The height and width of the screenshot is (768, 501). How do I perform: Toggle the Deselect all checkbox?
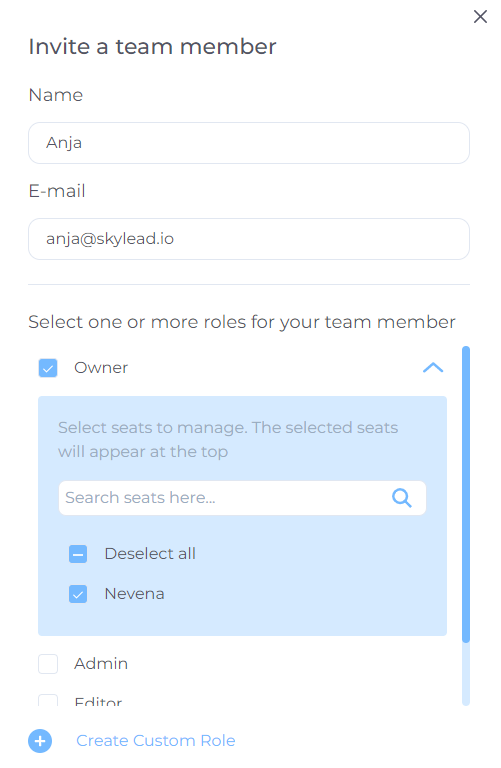(78, 554)
